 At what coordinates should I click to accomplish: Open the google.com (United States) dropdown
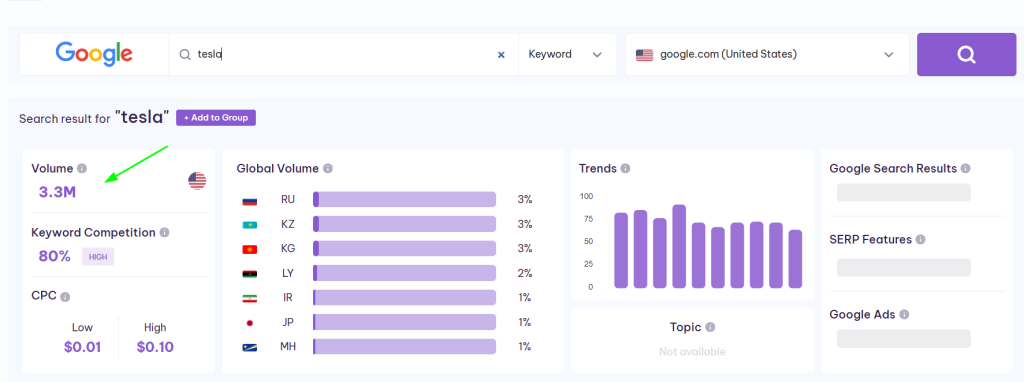pyautogui.click(x=767, y=55)
